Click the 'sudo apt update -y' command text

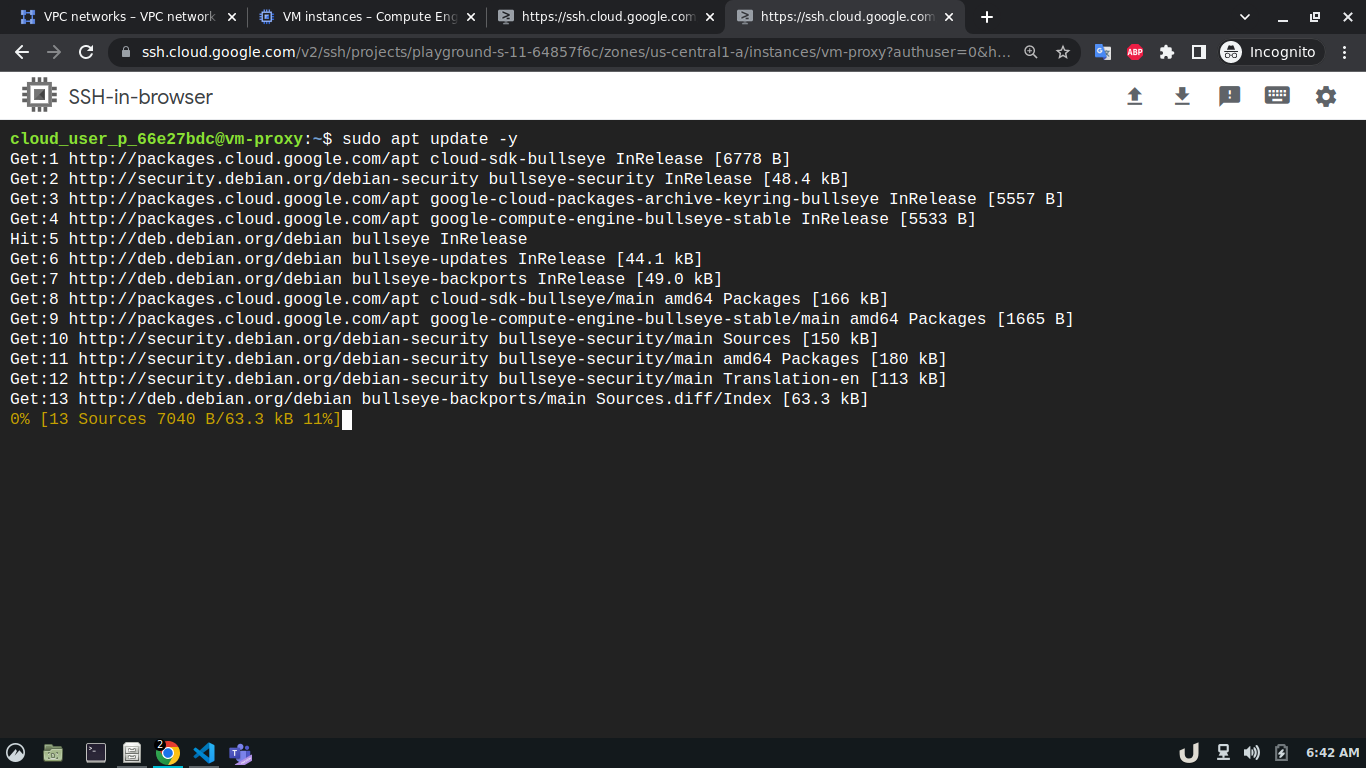pos(430,139)
